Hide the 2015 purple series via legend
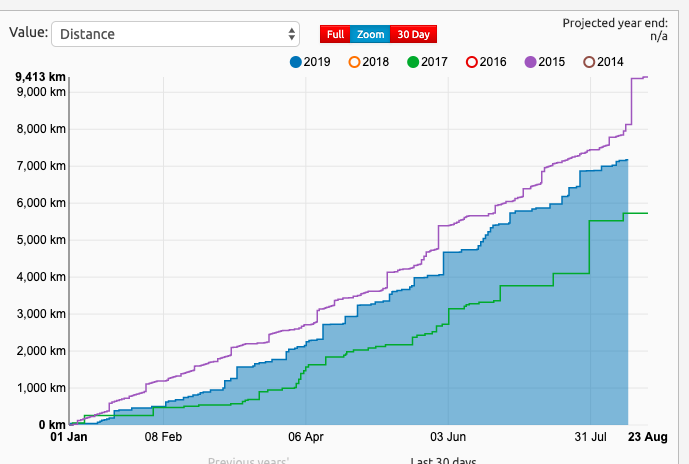The width and height of the screenshot is (689, 464). pos(530,62)
